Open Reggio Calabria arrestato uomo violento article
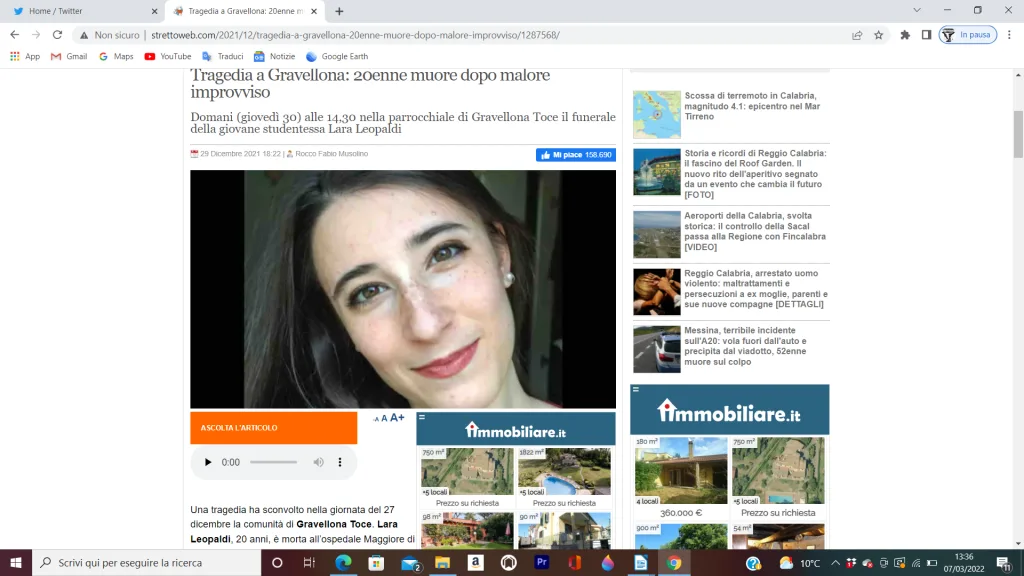The image size is (1024, 576). 756,289
